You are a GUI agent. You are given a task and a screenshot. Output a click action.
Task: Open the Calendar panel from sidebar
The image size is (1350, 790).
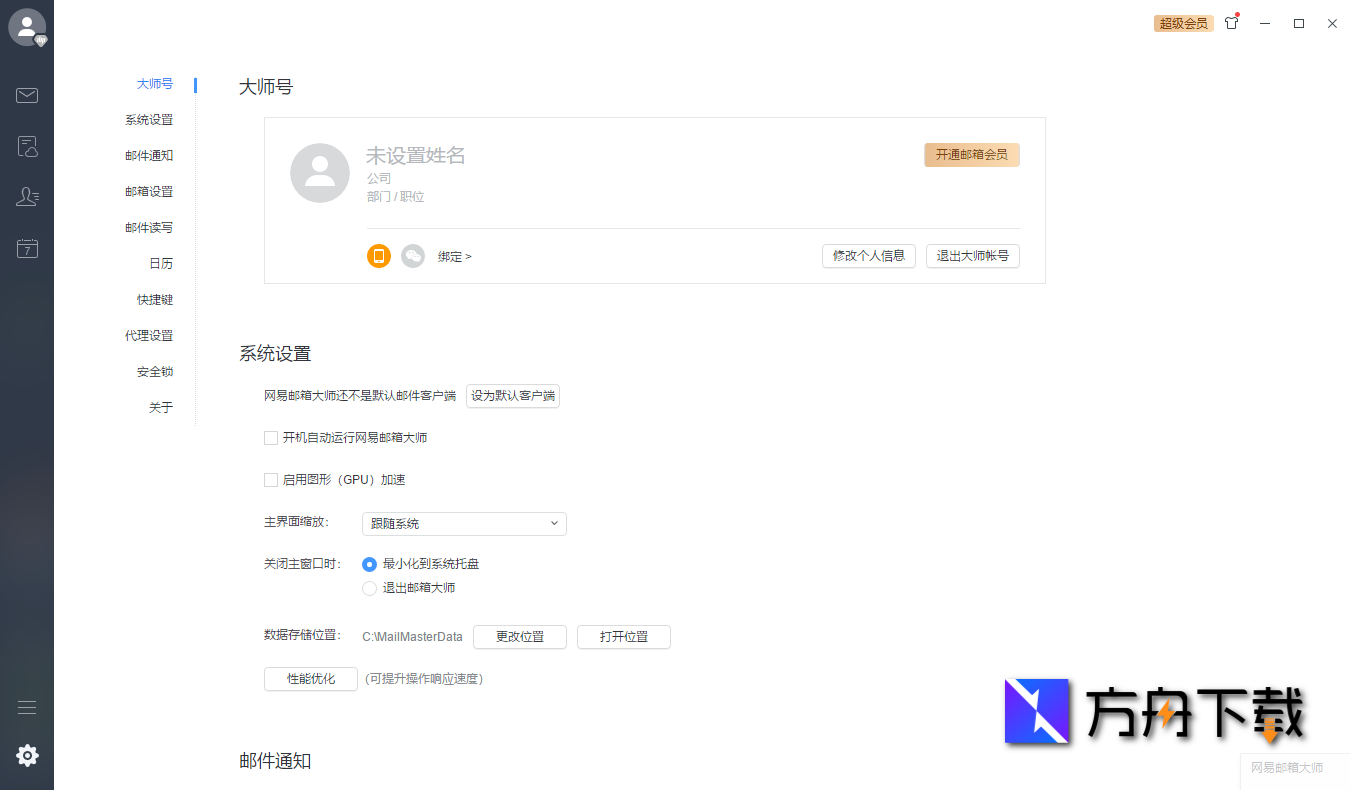click(x=27, y=248)
